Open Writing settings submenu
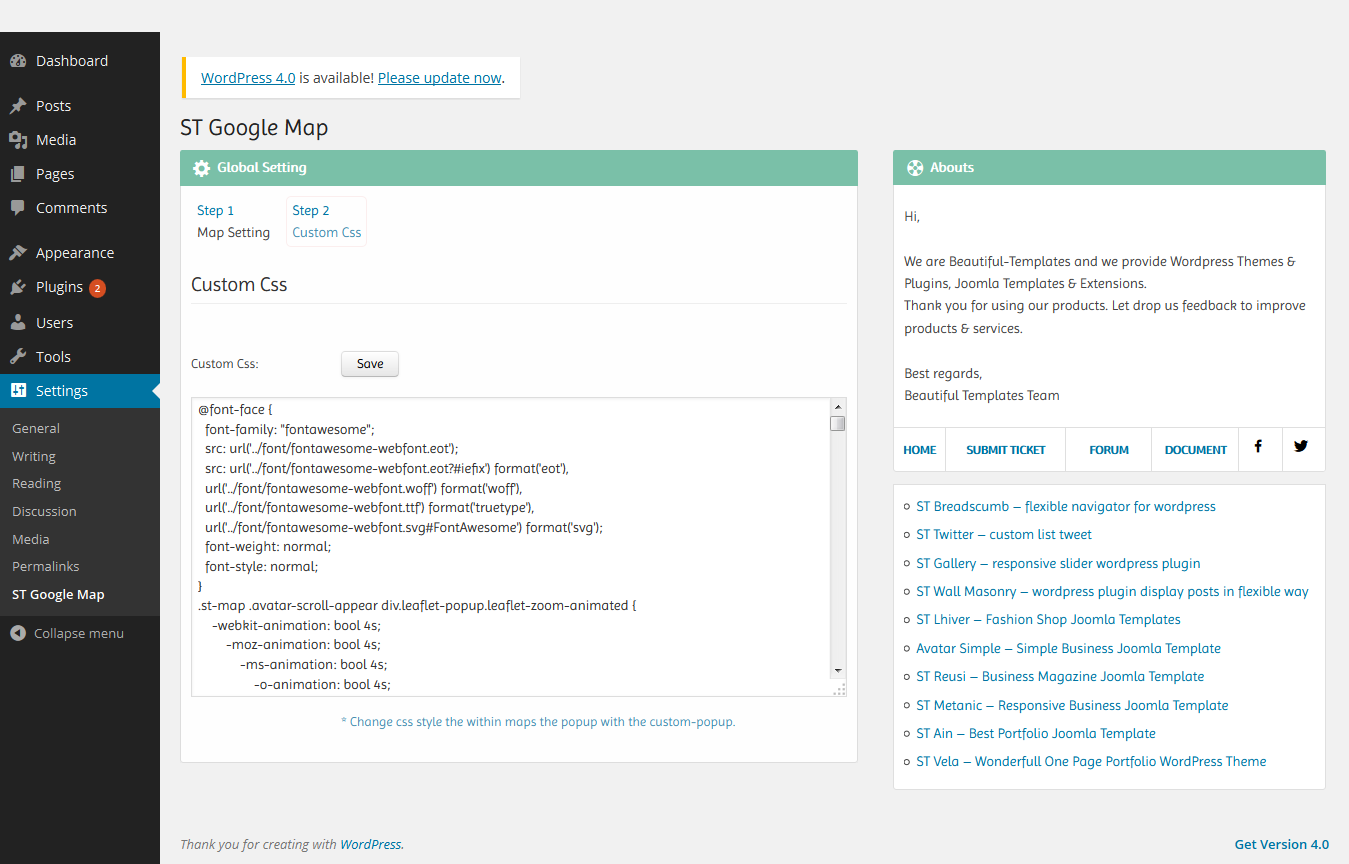The width and height of the screenshot is (1349, 864). [34, 456]
